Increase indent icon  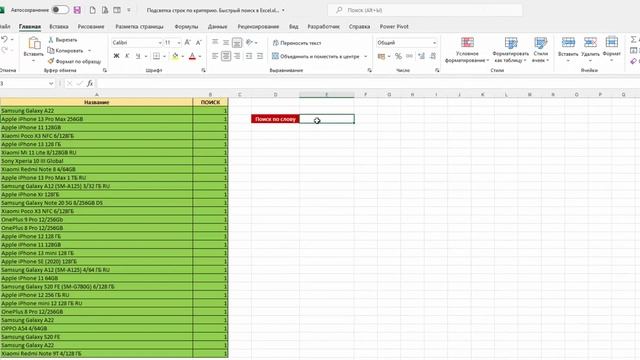coord(260,56)
